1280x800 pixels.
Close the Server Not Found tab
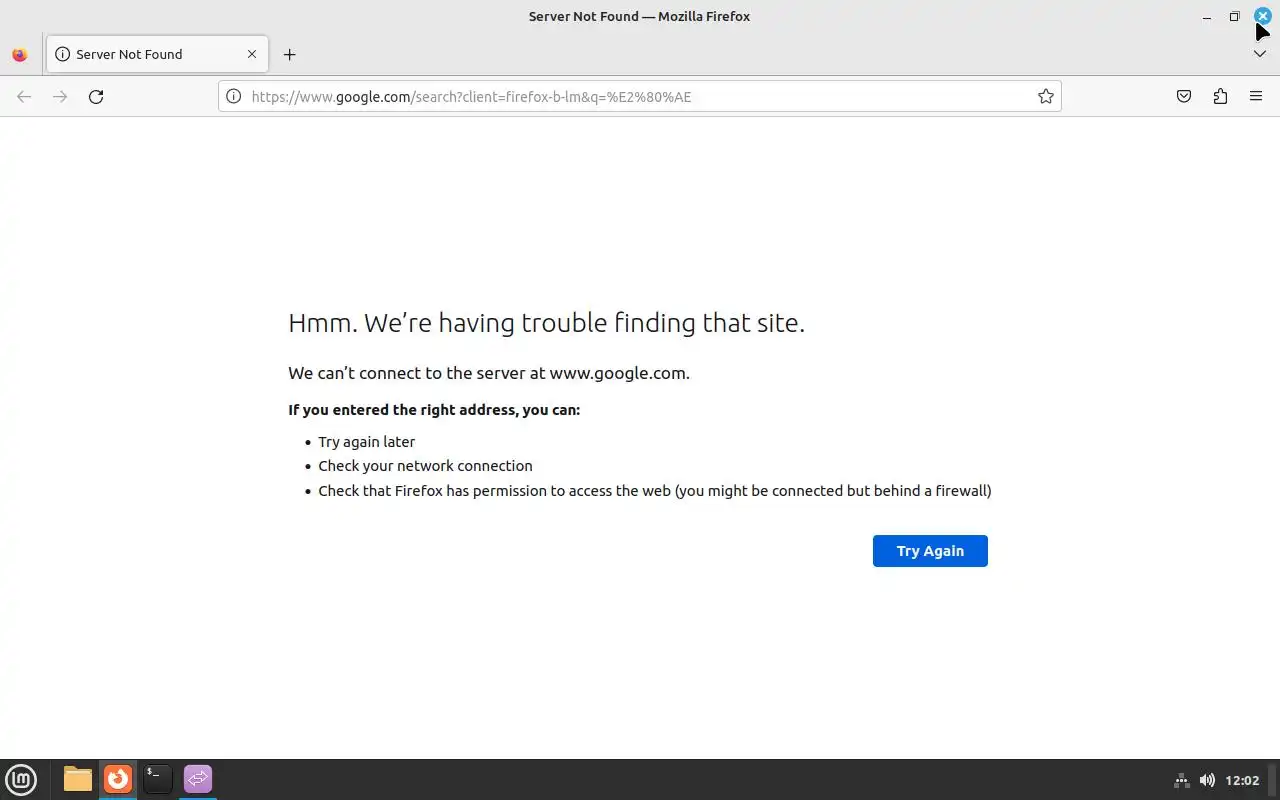tap(252, 54)
